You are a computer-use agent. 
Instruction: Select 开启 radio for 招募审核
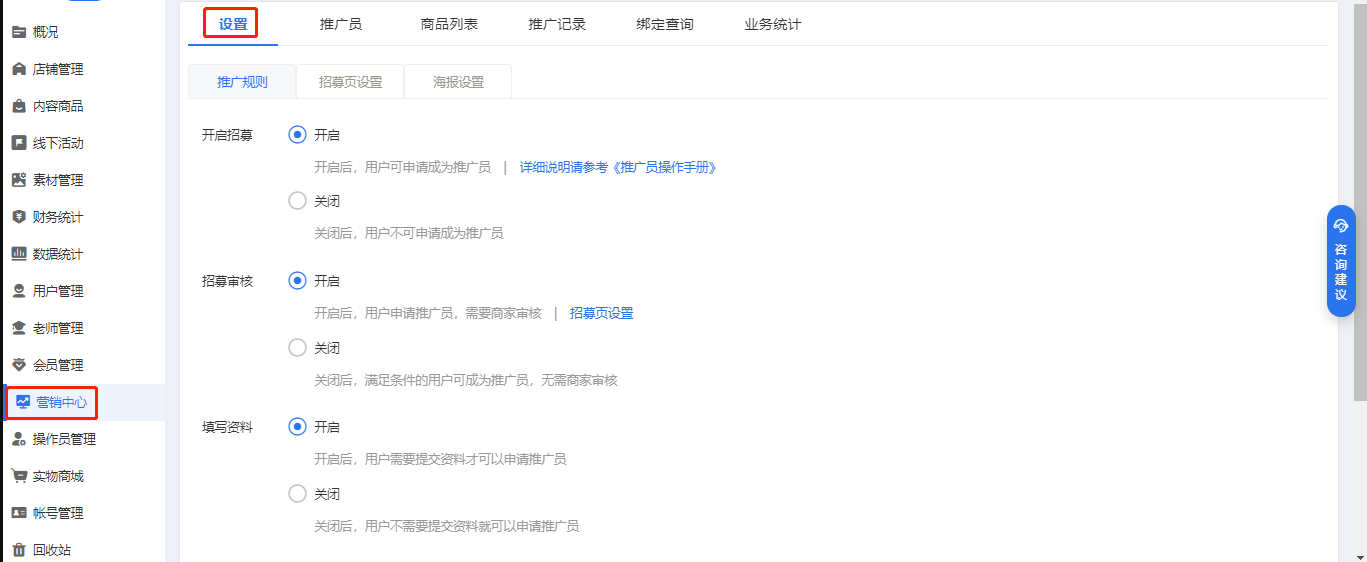(x=297, y=281)
